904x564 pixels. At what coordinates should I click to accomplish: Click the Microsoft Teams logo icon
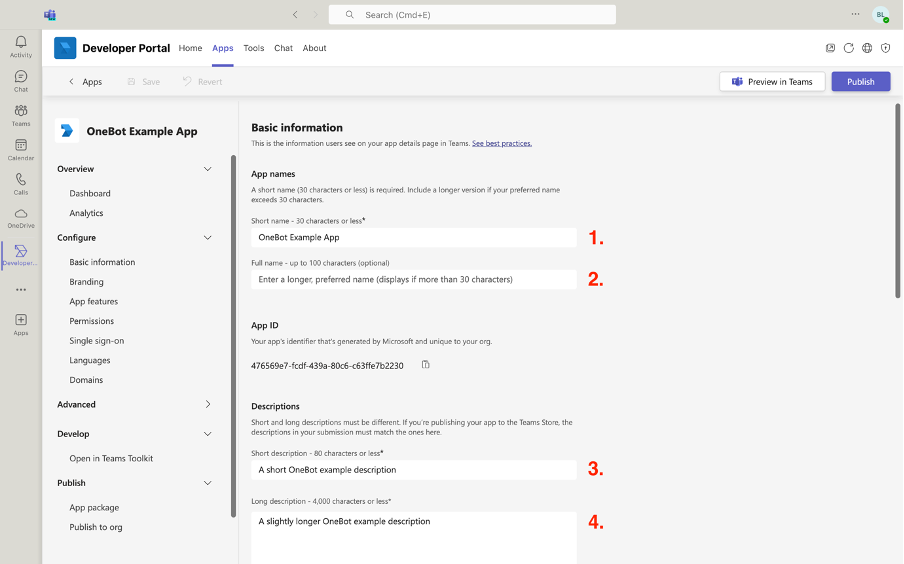50,15
